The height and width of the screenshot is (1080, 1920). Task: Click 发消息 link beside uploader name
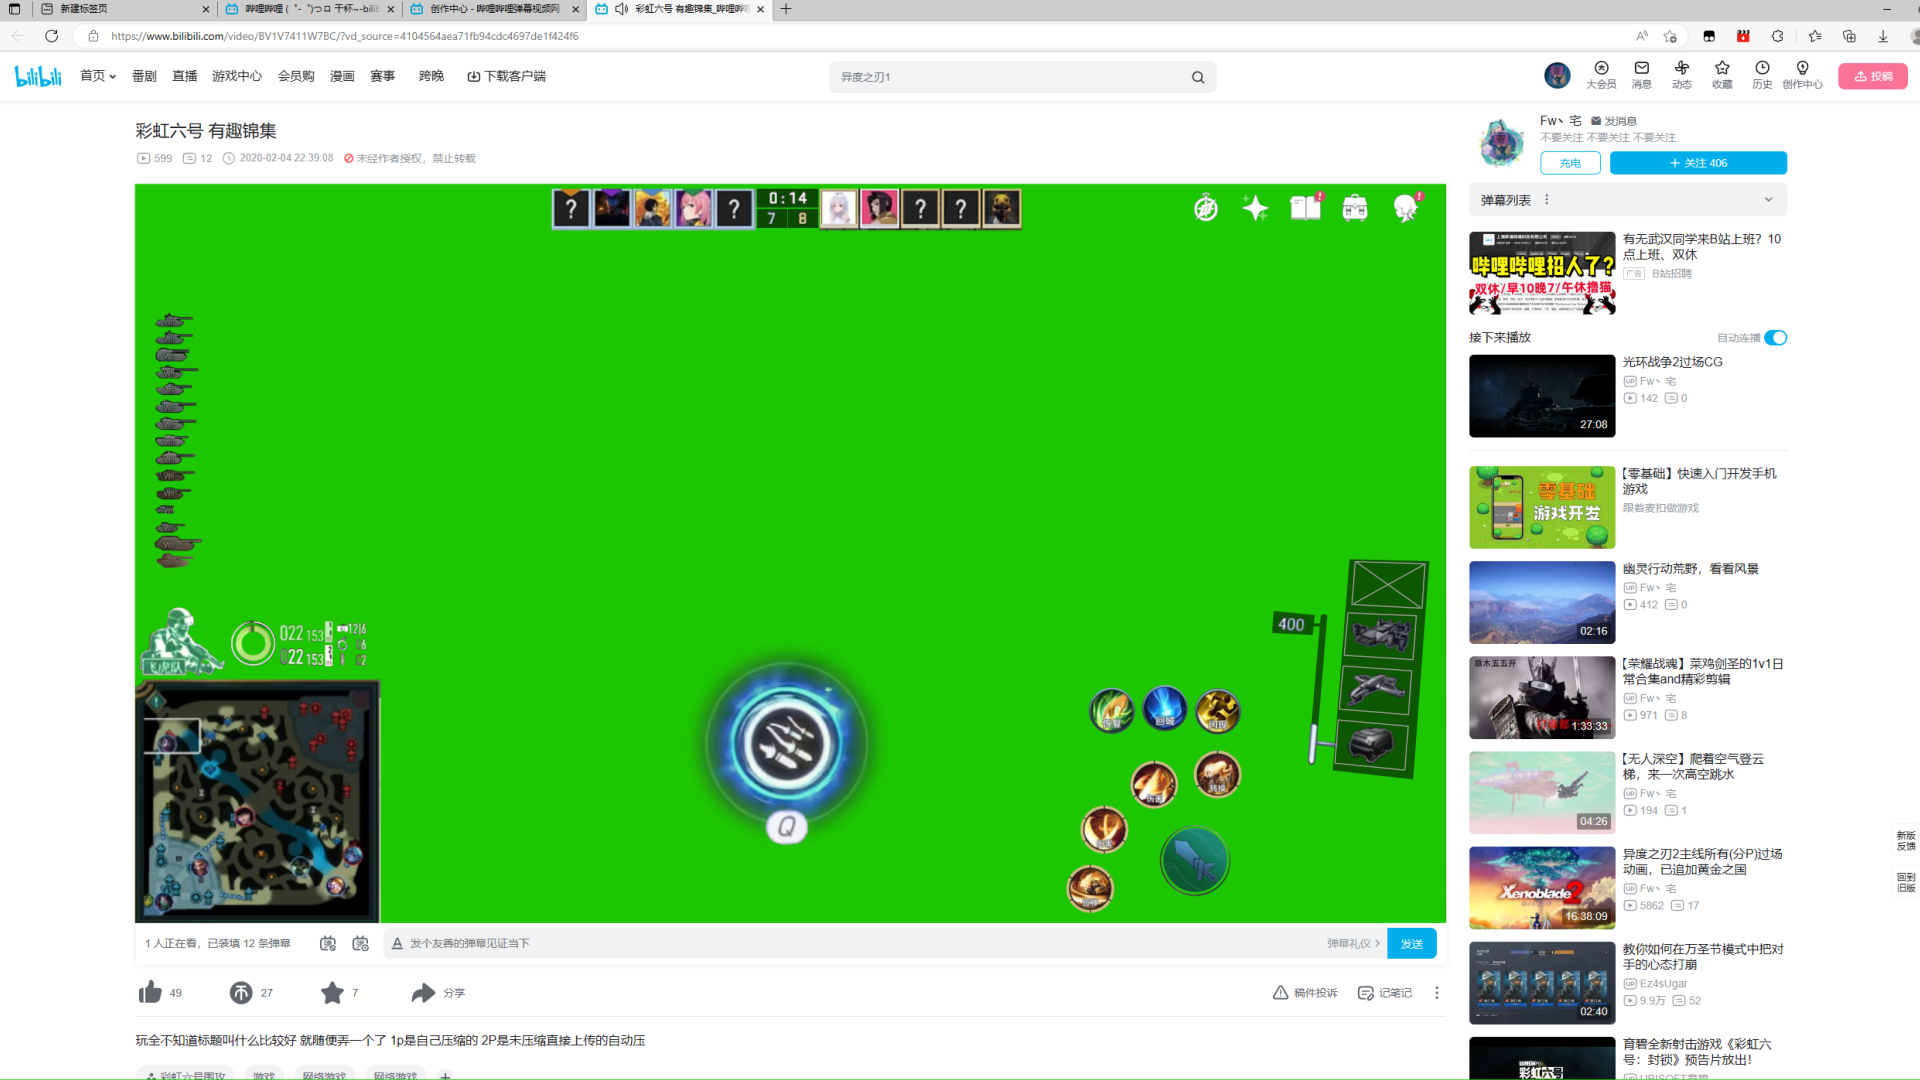tap(1614, 121)
